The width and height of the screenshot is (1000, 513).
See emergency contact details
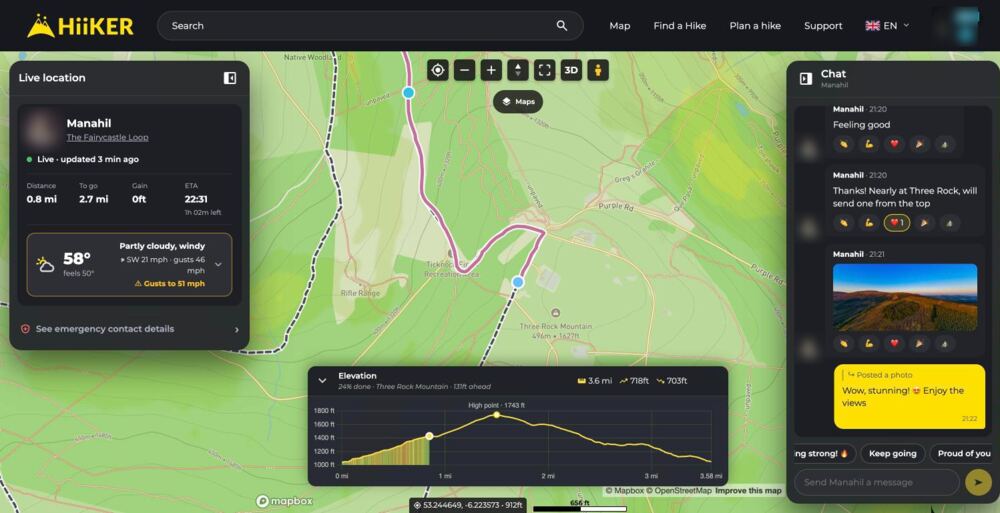point(129,329)
